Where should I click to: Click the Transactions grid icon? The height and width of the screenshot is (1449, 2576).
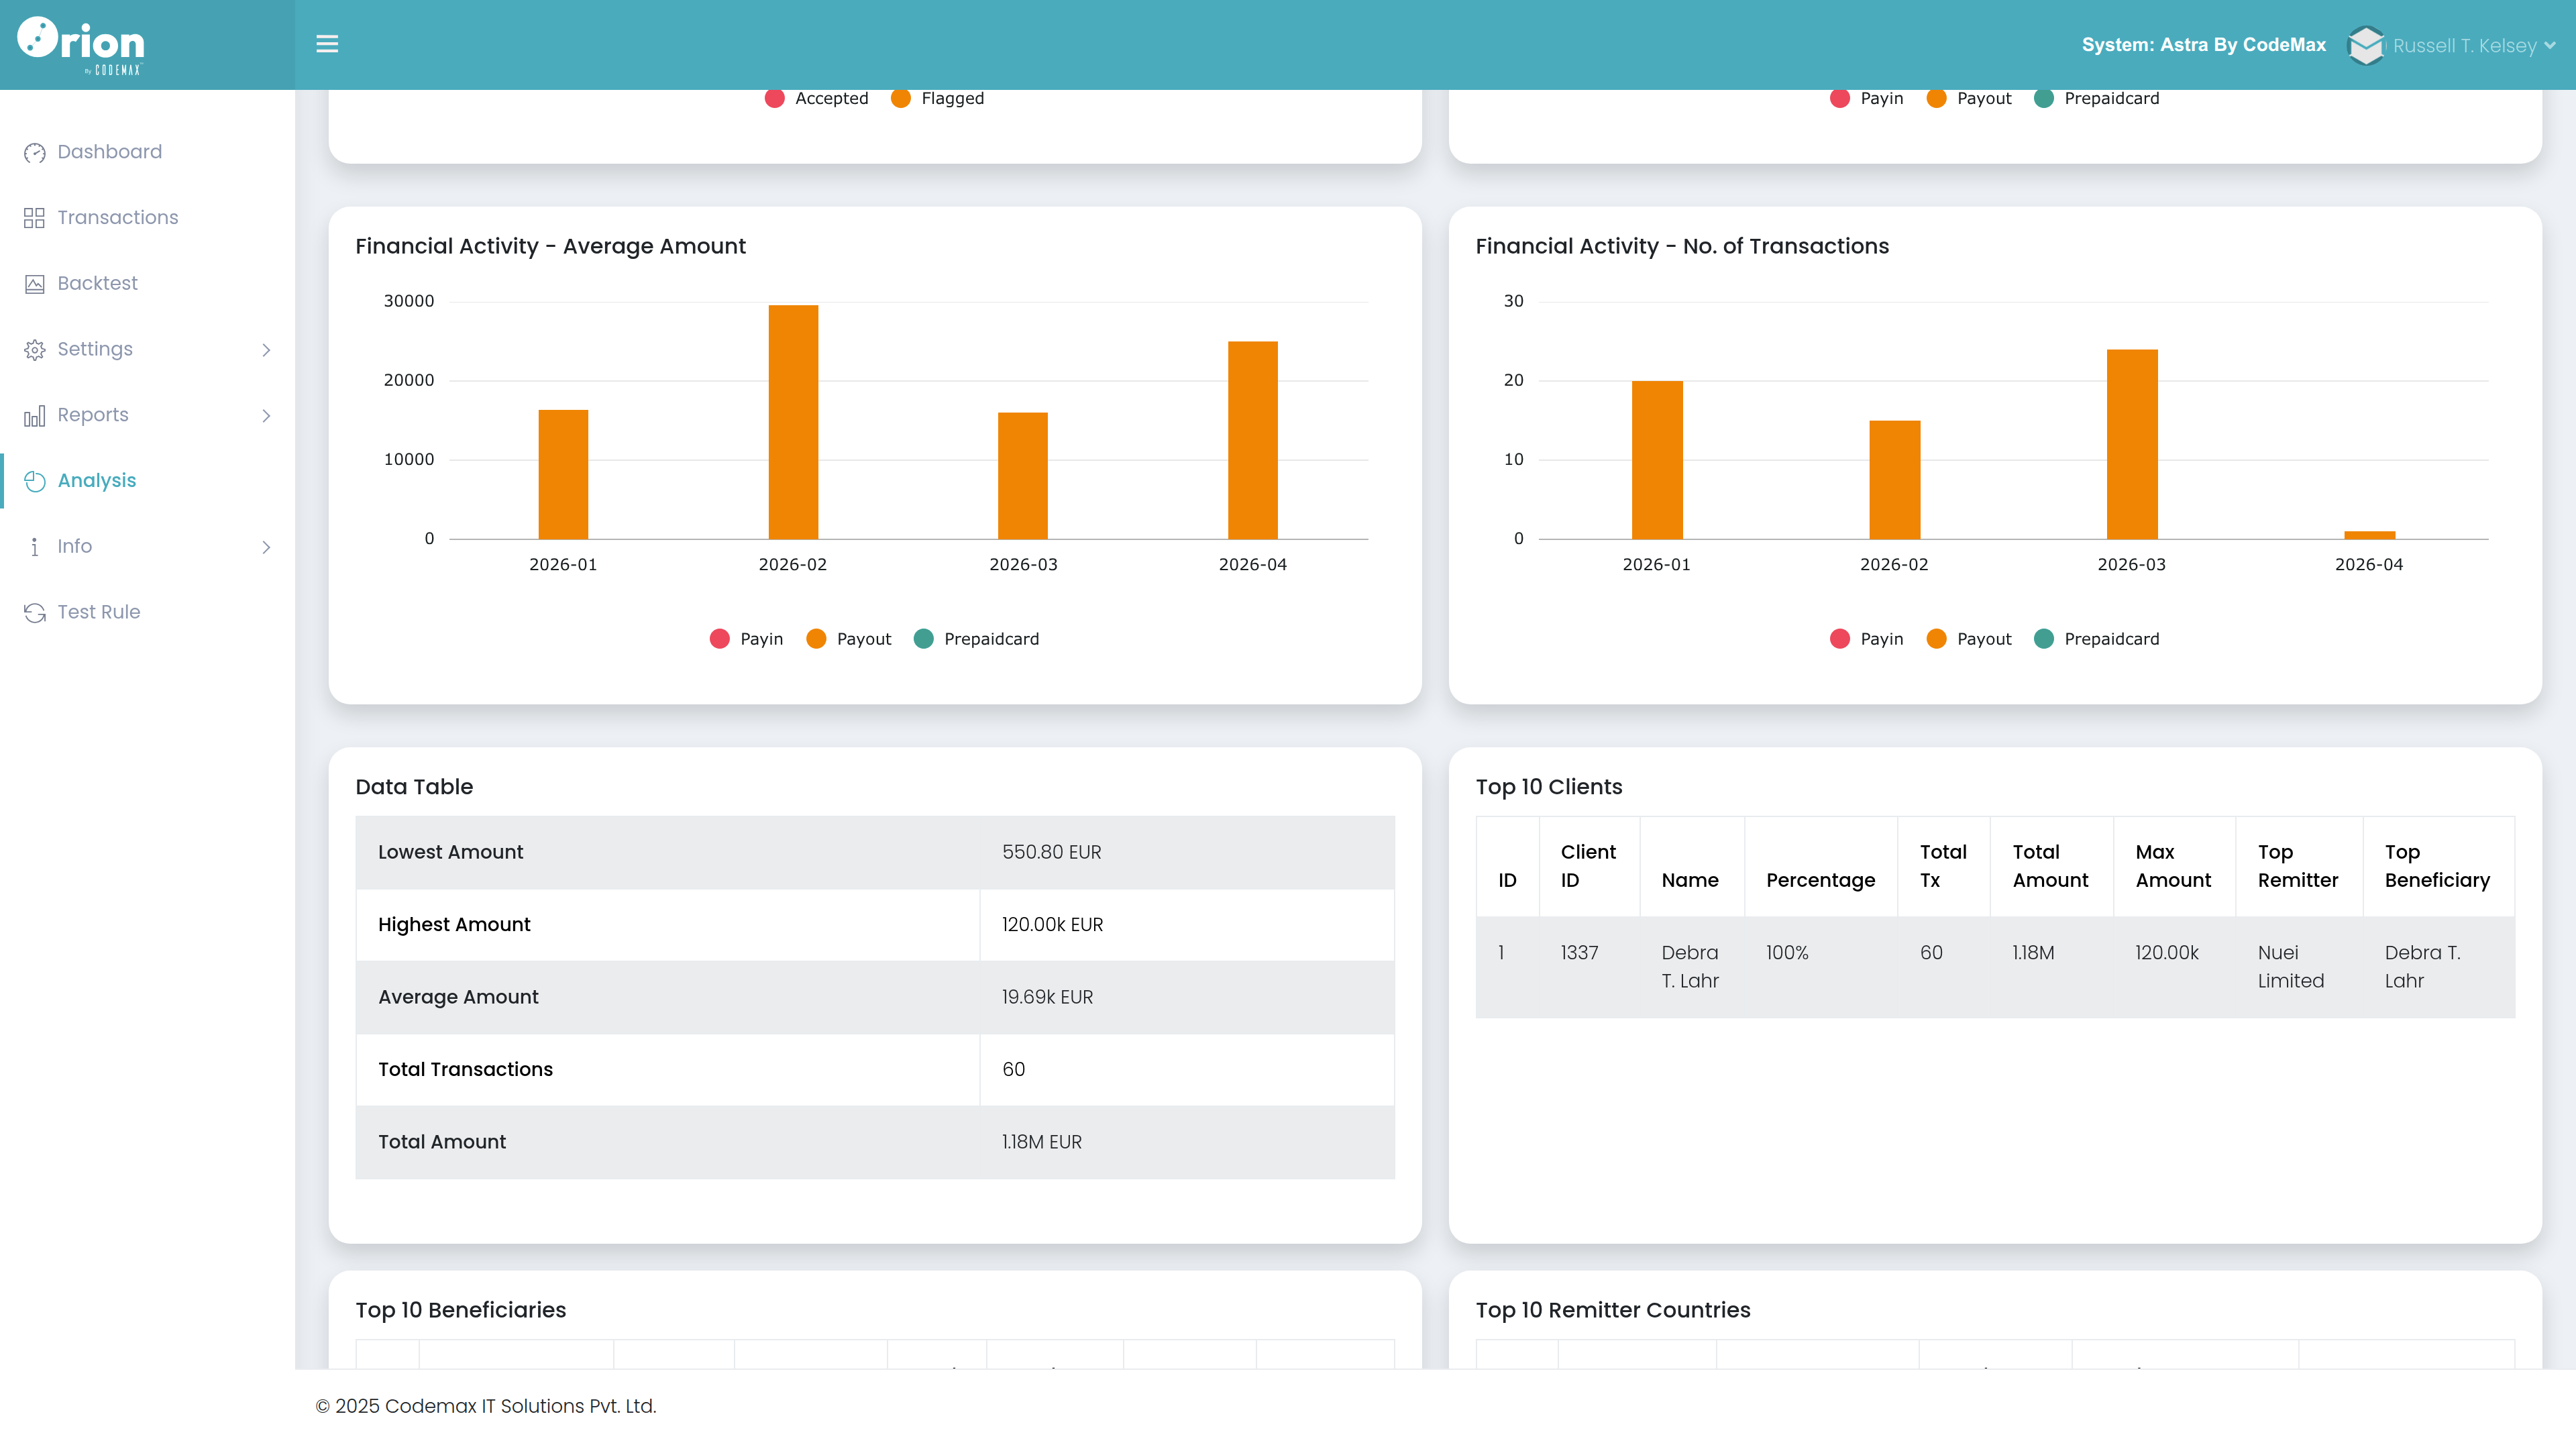(35, 218)
